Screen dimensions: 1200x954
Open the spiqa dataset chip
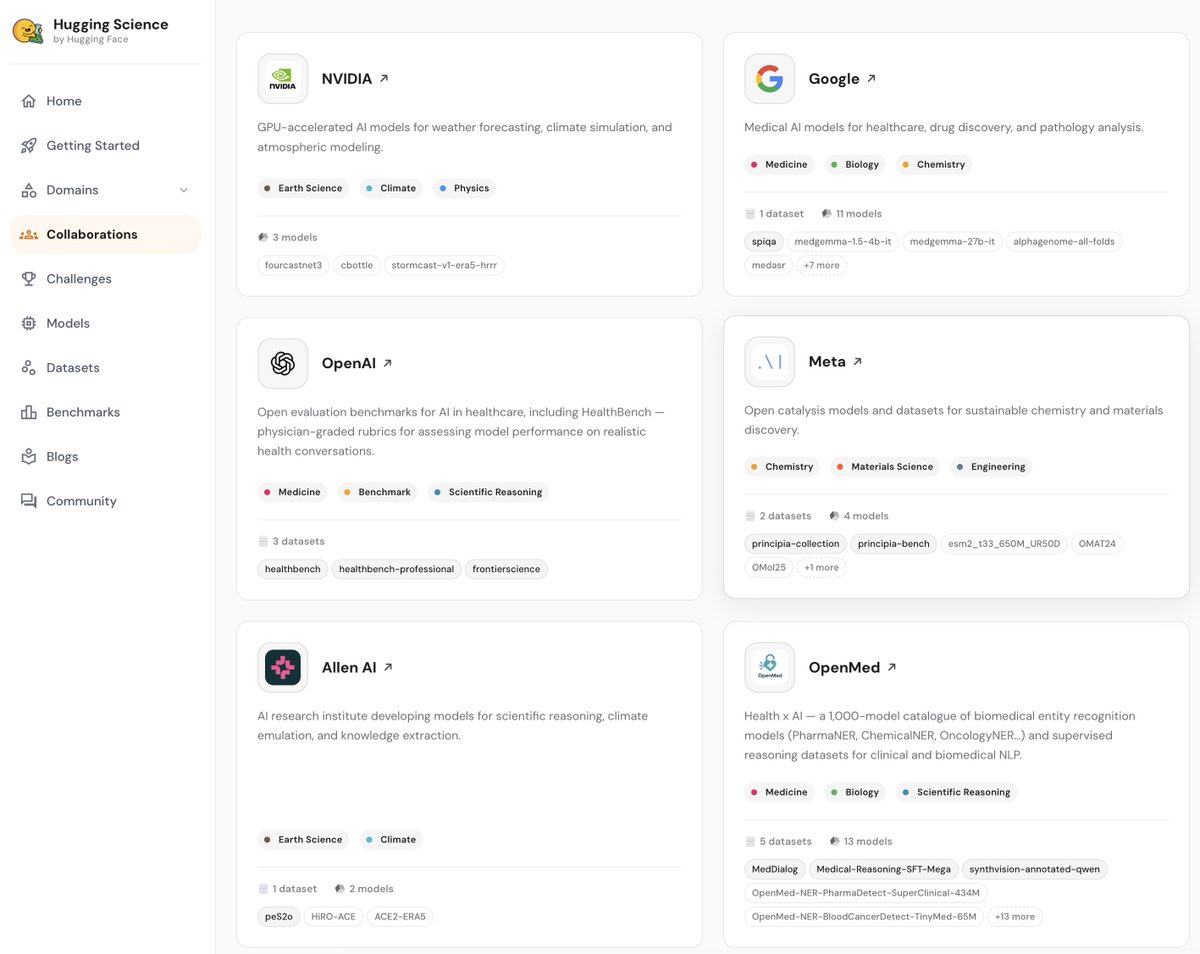pos(765,241)
